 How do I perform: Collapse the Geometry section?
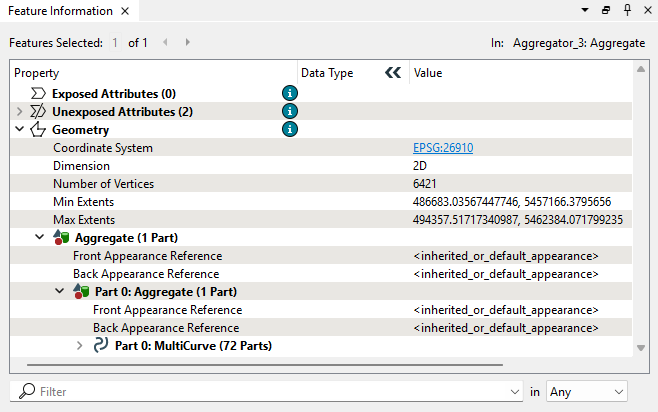coord(19,130)
